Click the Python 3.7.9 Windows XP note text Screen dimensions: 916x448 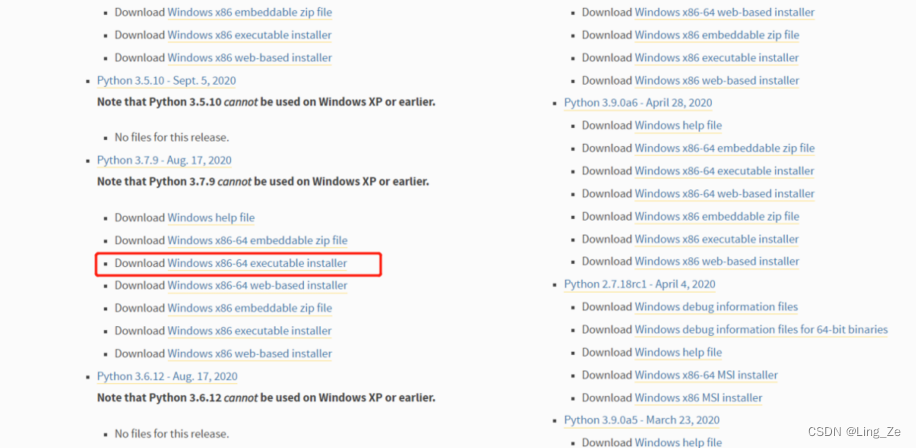coord(263,181)
